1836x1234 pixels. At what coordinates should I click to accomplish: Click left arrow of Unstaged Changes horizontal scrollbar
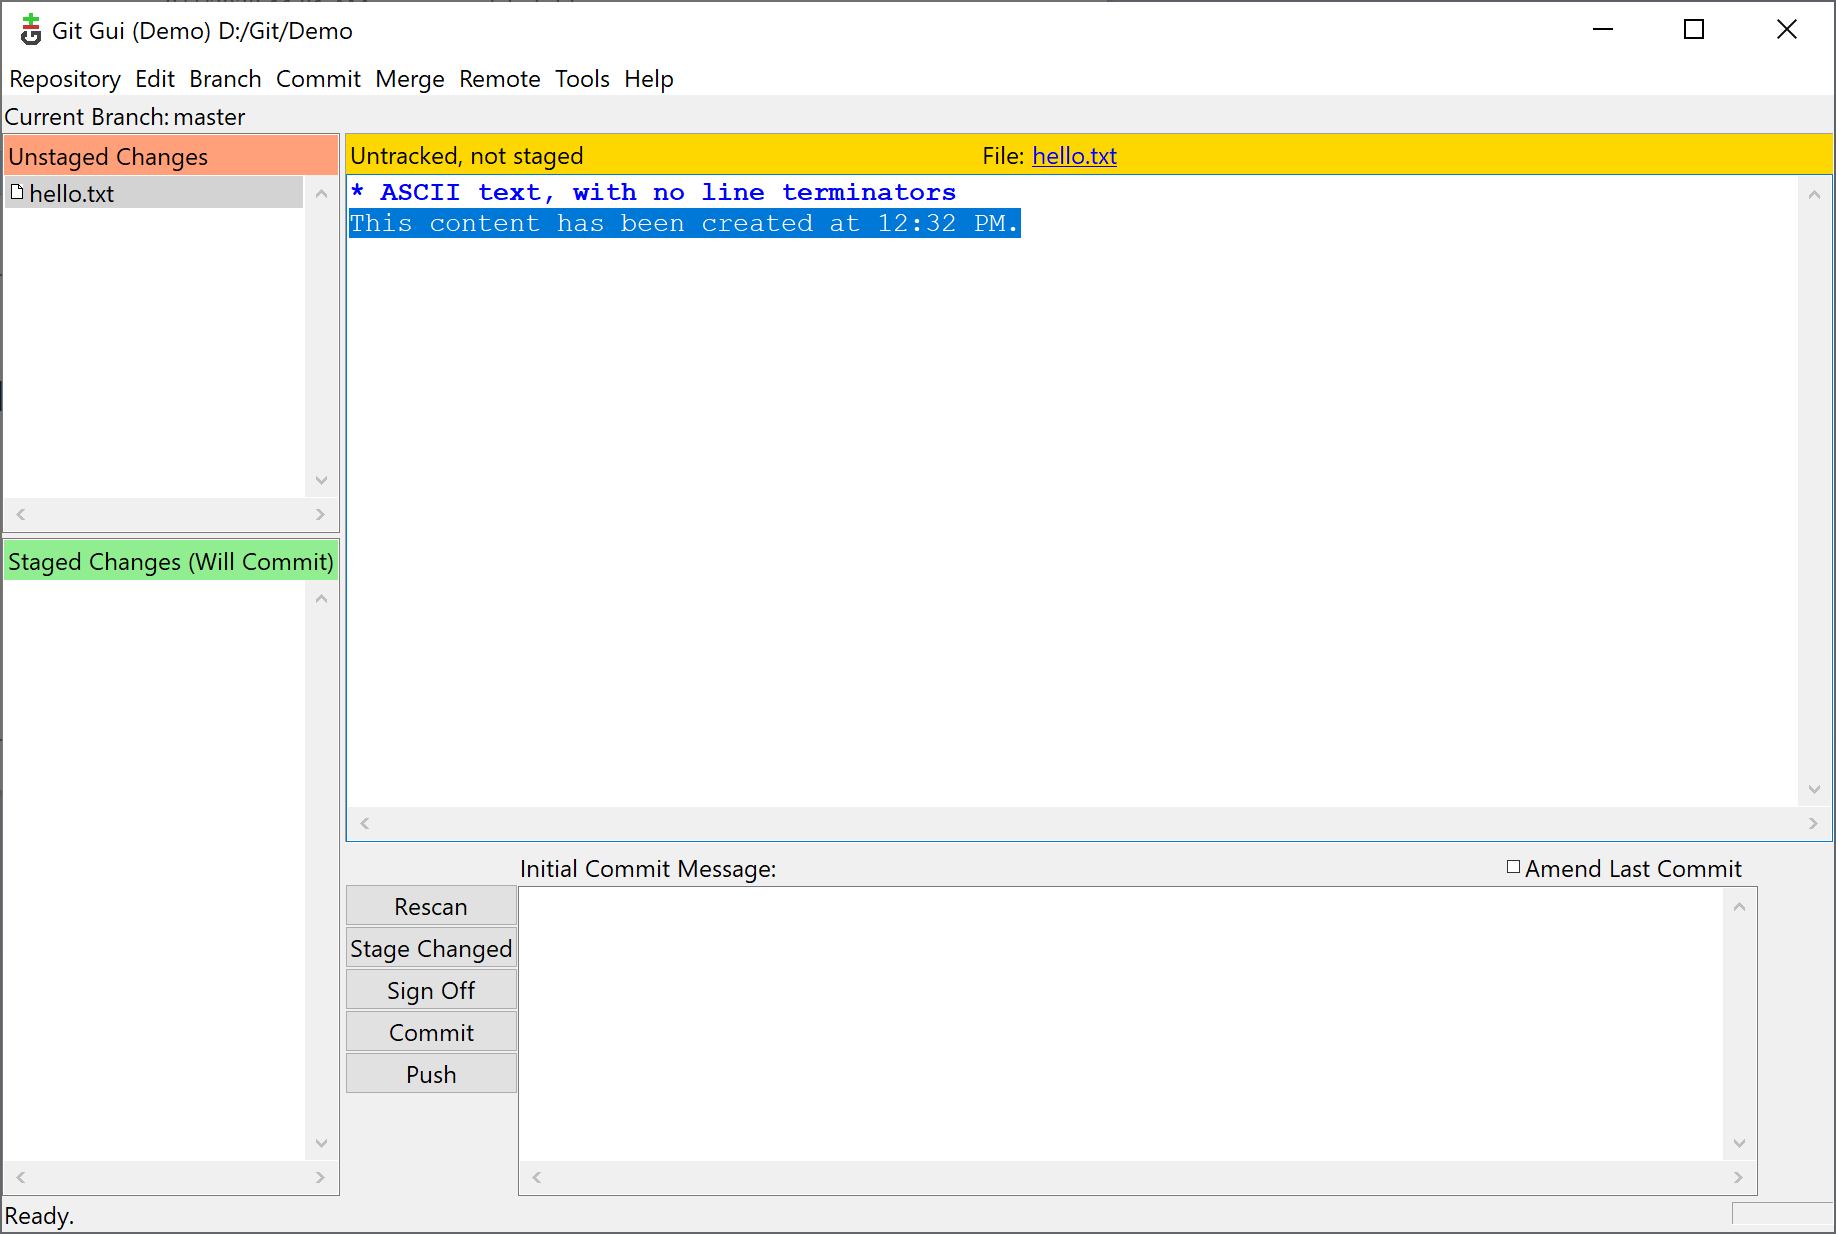click(21, 514)
